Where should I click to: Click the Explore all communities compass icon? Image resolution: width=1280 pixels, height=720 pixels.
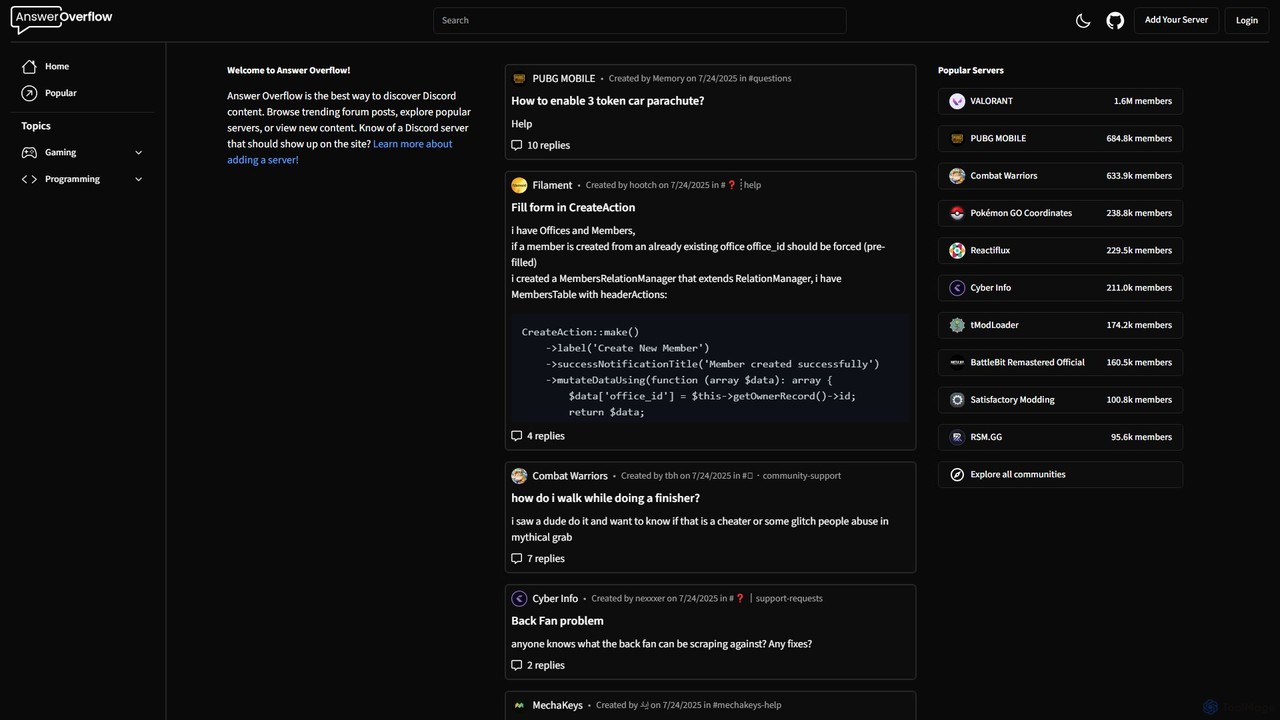pyautogui.click(x=957, y=474)
